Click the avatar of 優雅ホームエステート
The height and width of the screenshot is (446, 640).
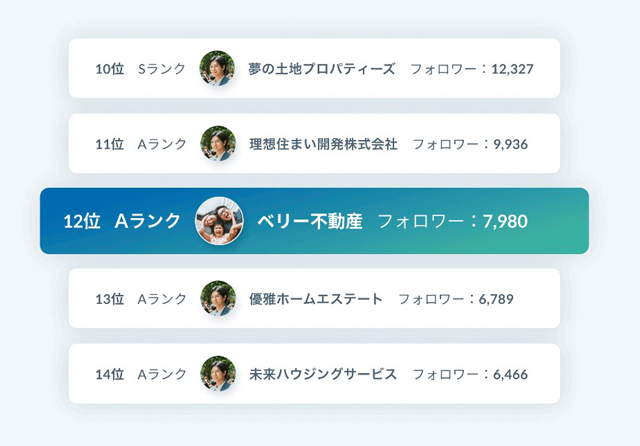(218, 298)
